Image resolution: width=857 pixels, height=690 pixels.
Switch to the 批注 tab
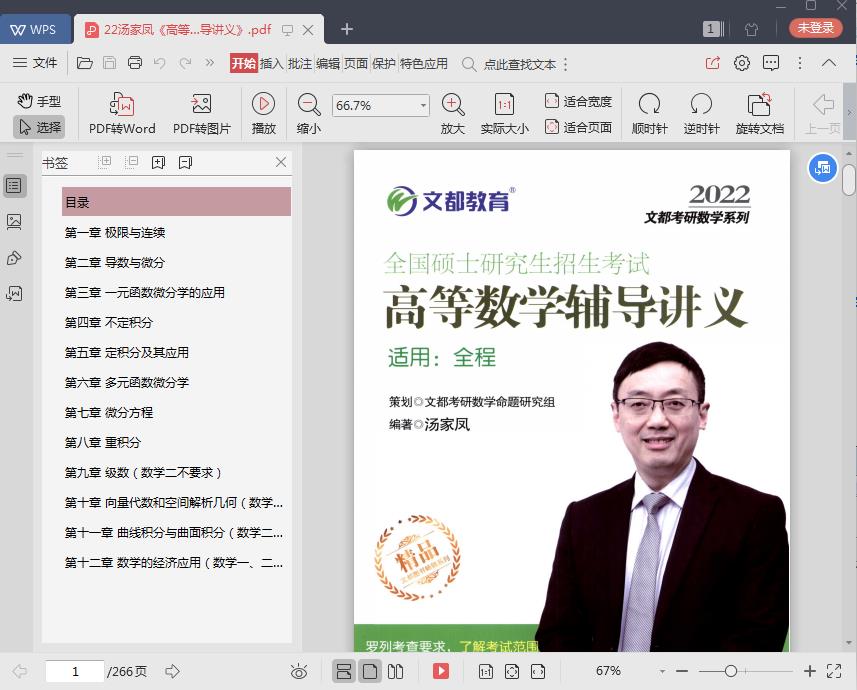pos(300,63)
